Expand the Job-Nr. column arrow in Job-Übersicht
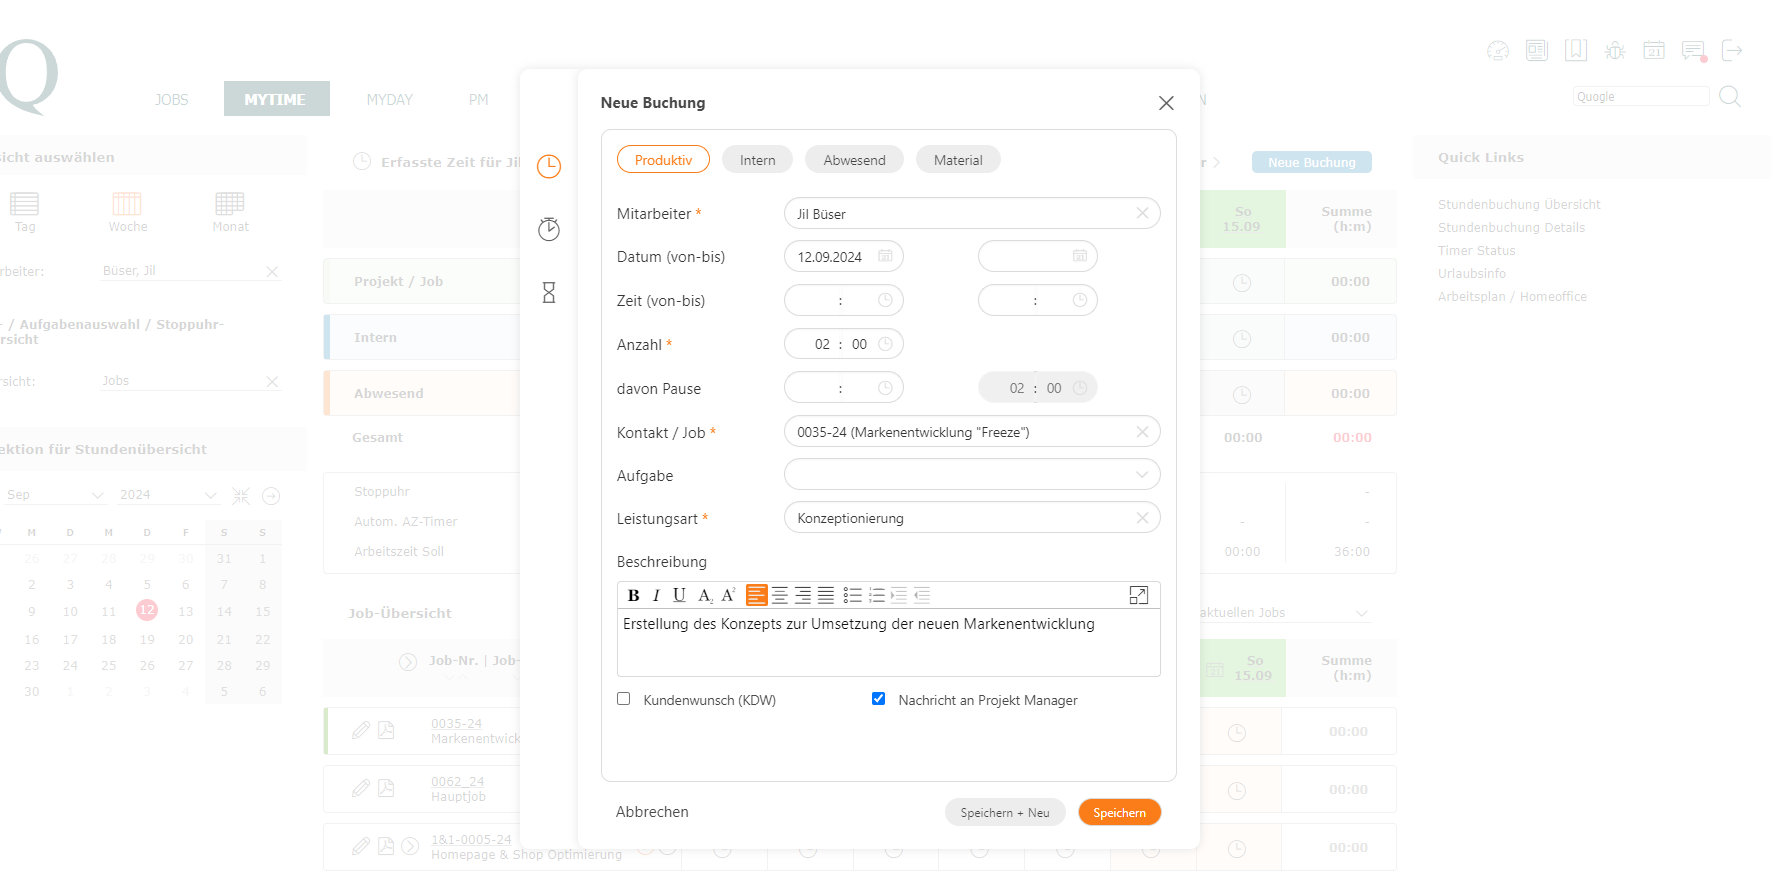 408,661
